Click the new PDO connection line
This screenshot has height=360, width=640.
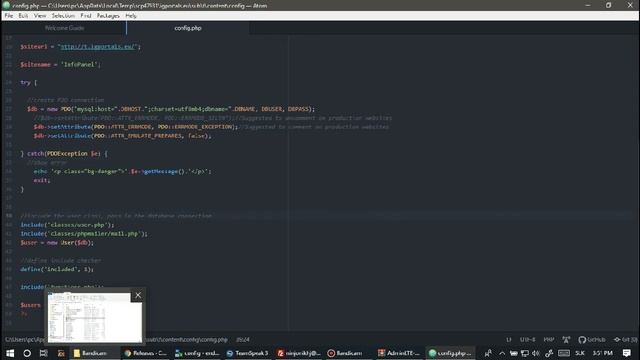click(171, 109)
